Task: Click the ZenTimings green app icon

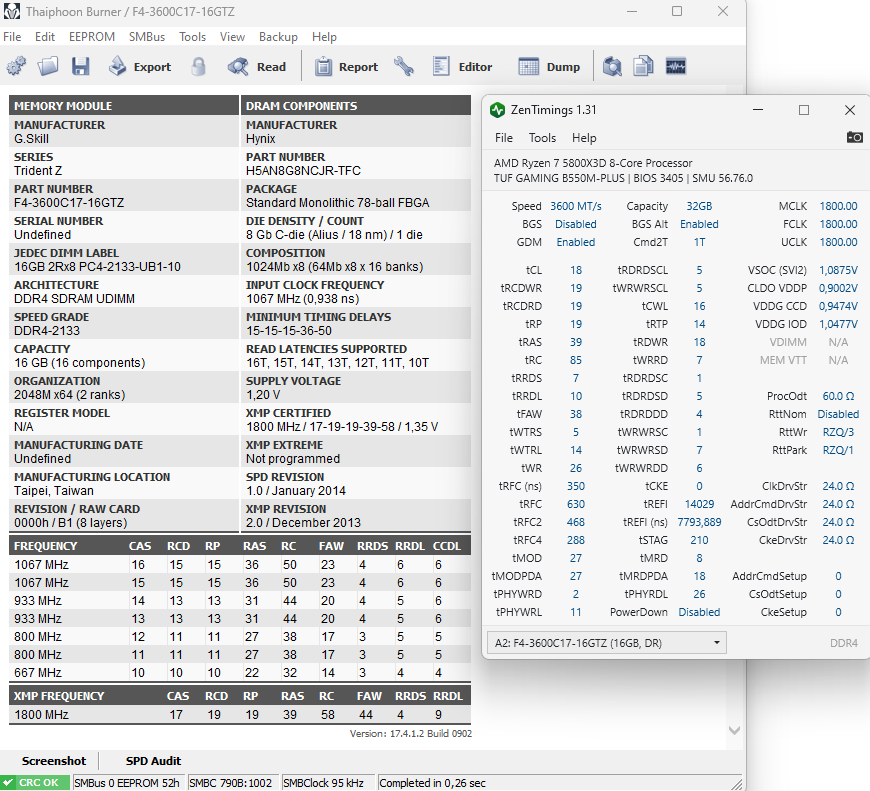Action: 497,110
